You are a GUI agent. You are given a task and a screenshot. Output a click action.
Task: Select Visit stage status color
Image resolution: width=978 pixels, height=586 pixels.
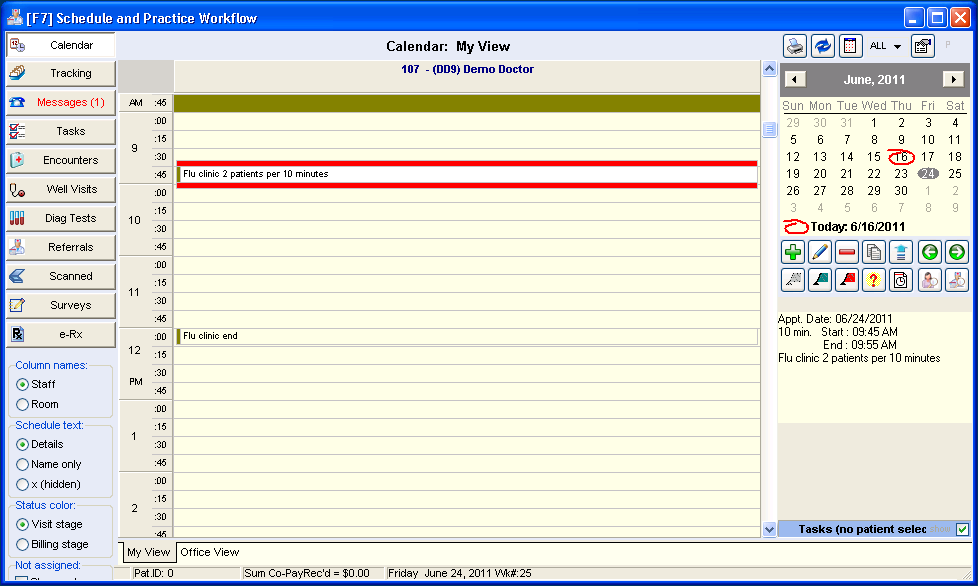22,524
